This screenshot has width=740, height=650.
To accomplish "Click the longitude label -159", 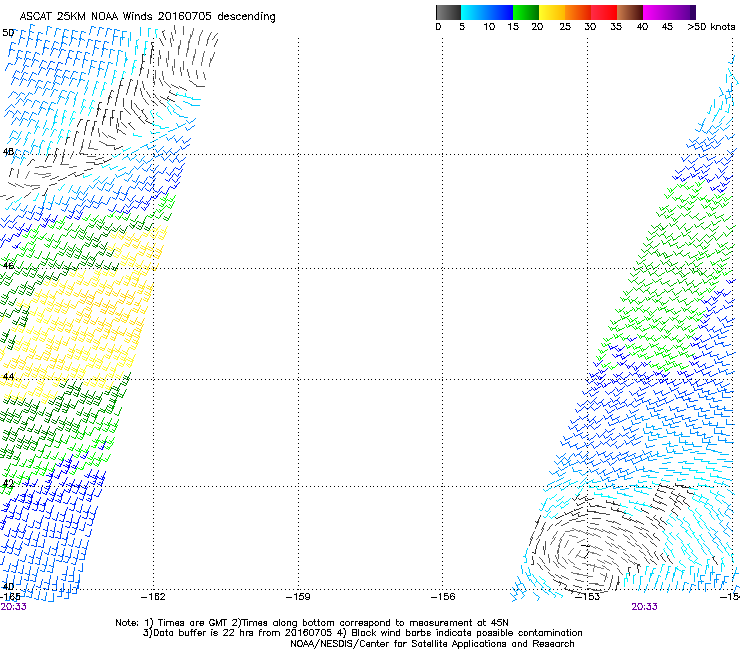I will click(298, 597).
